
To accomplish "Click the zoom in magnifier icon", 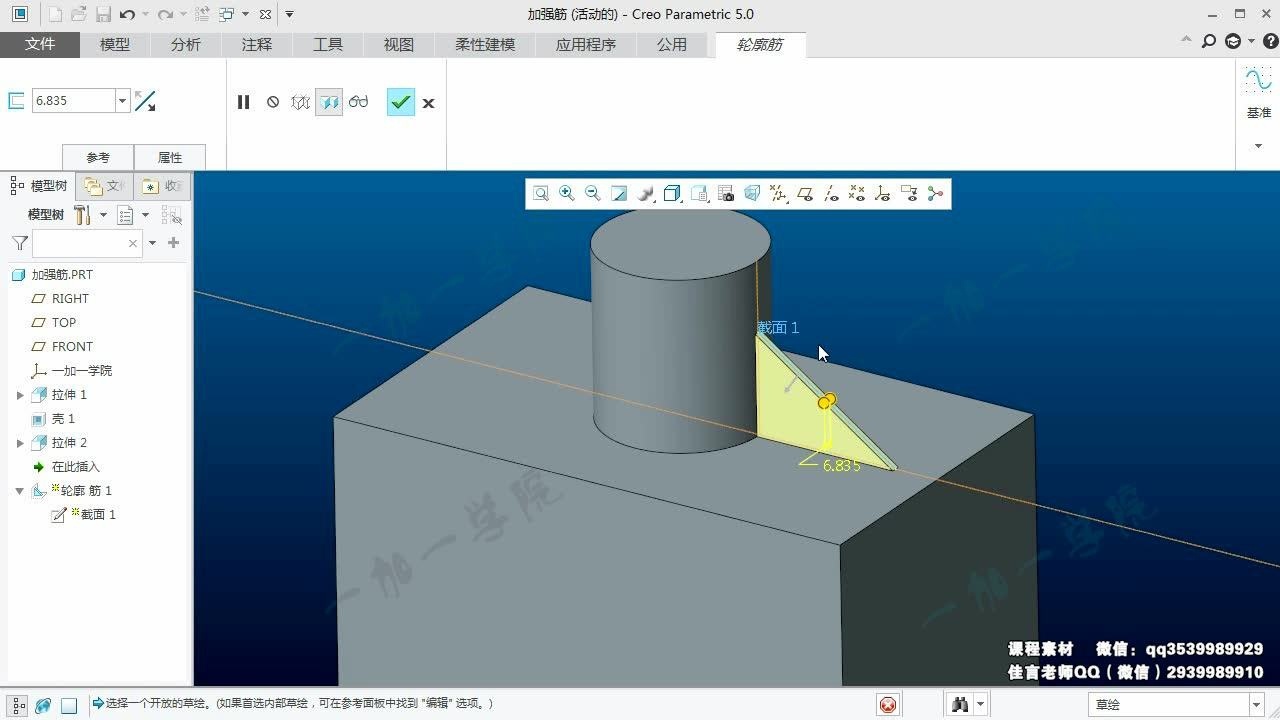I will pos(567,194).
